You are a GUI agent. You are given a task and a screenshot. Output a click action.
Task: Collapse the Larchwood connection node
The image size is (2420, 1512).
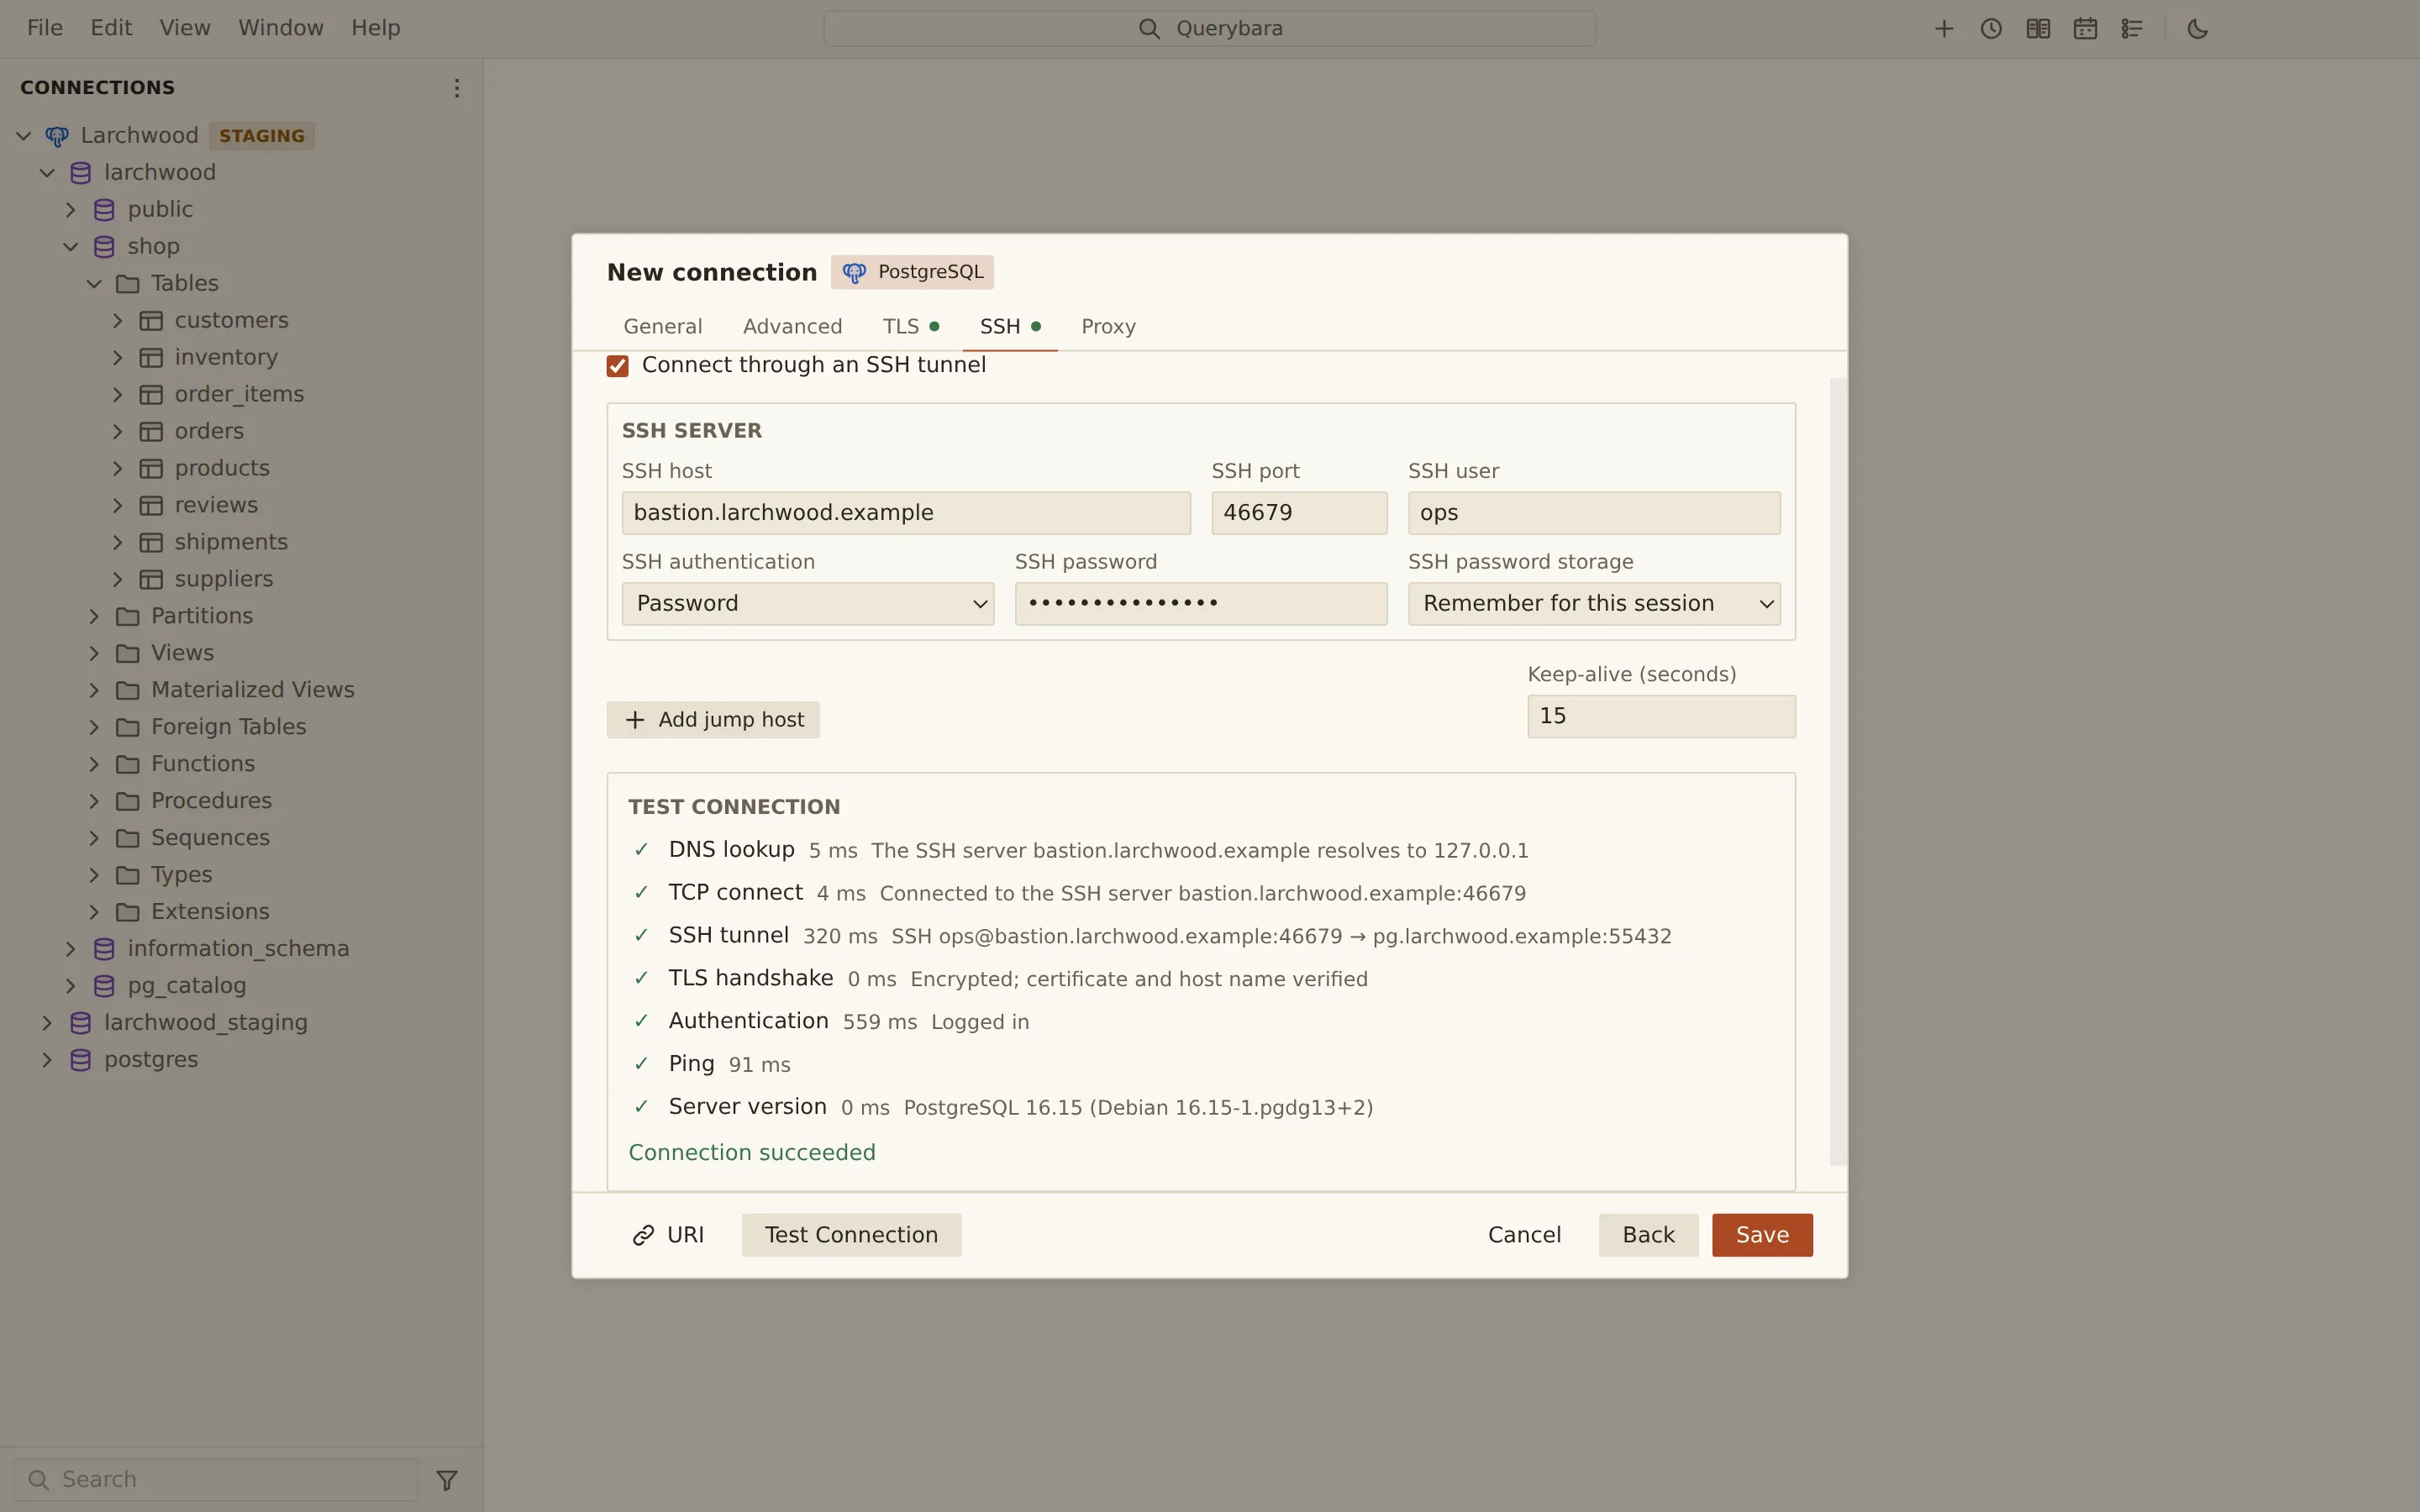24,136
